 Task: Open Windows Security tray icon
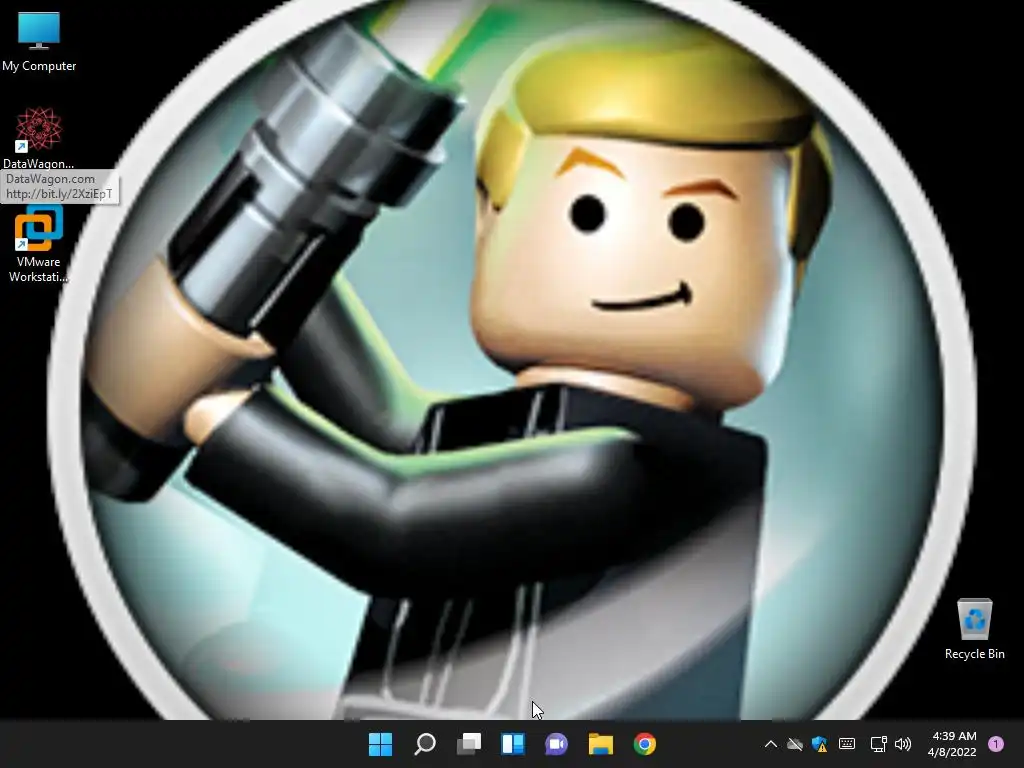[x=820, y=744]
